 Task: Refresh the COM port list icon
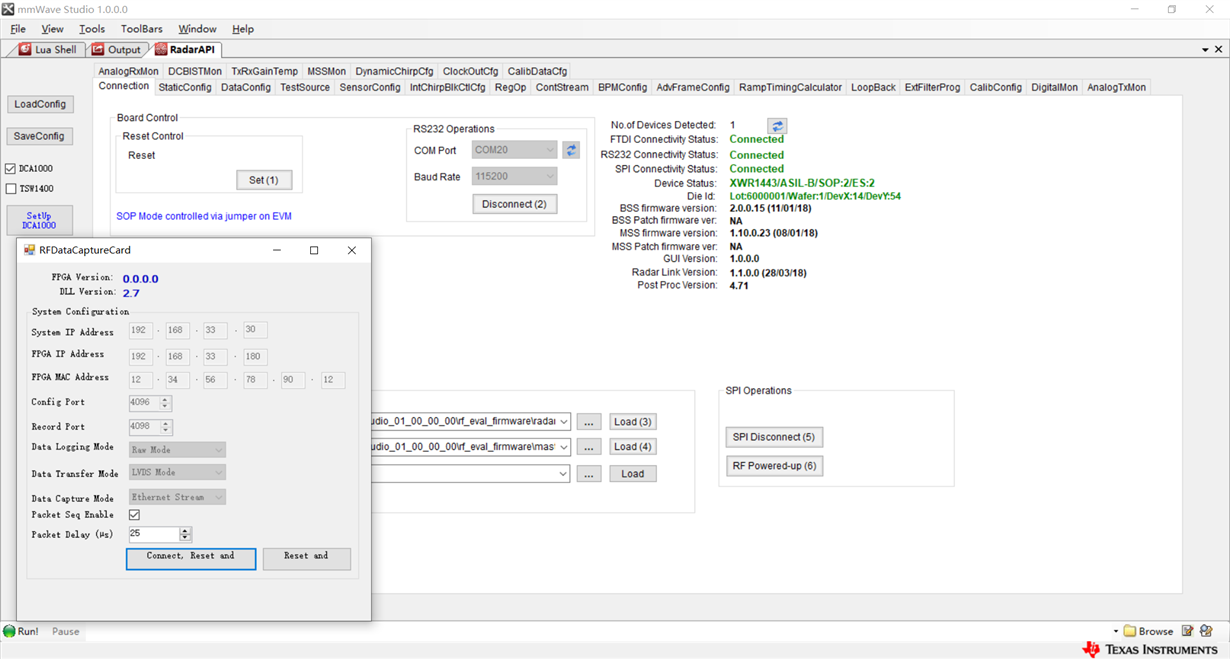(x=571, y=150)
